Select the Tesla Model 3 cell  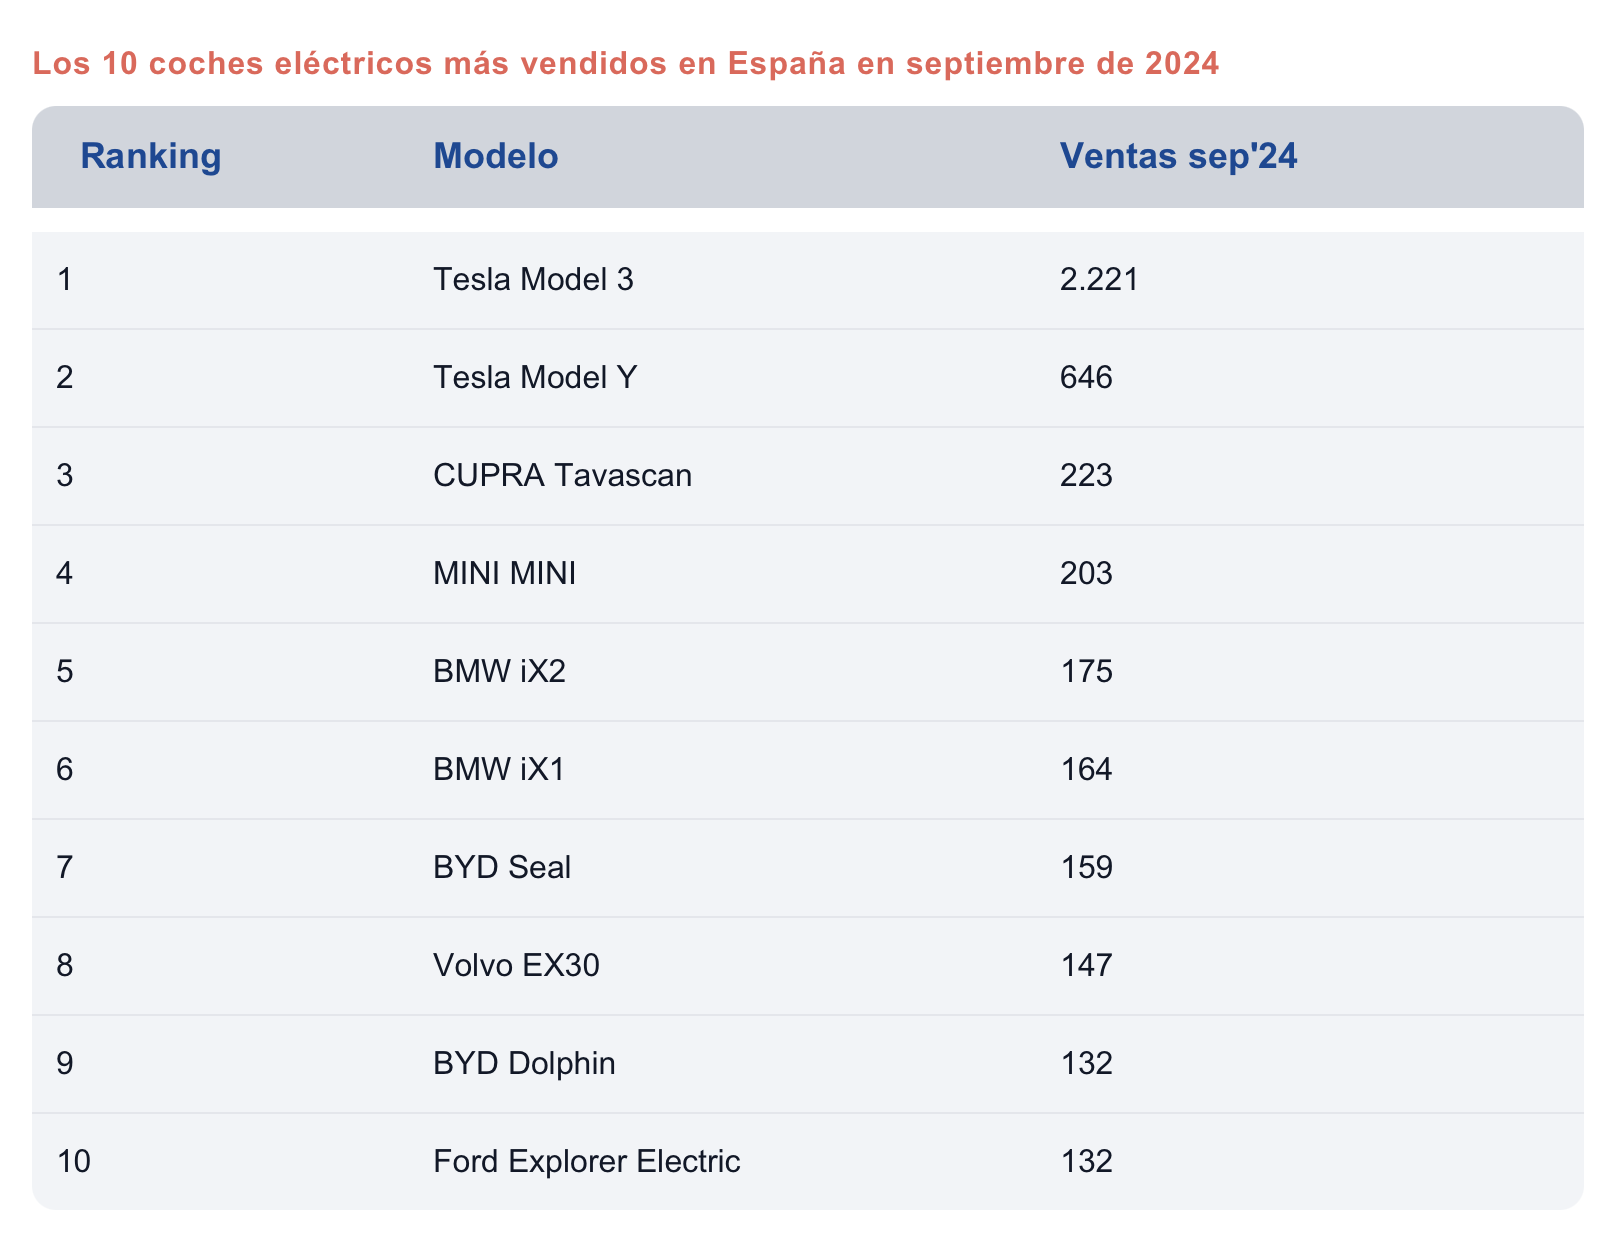[533, 280]
